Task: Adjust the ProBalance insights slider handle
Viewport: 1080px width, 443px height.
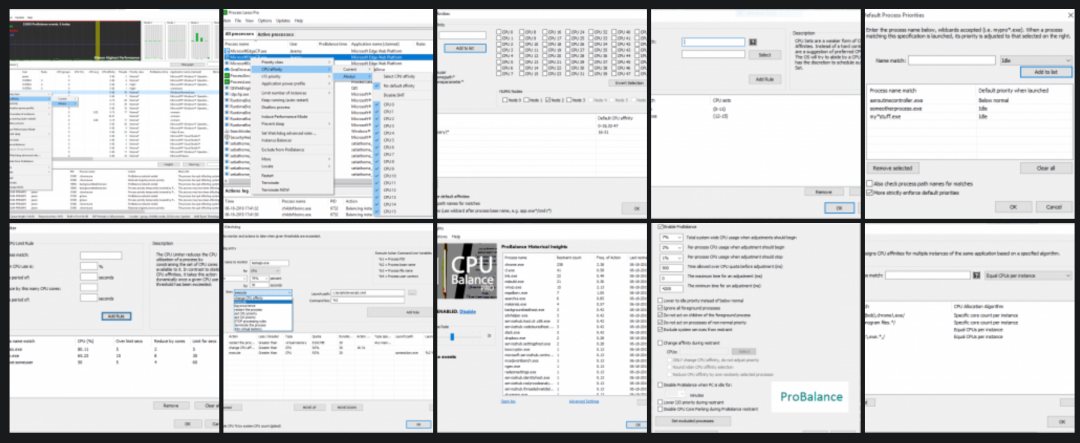Action: pyautogui.click(x=452, y=336)
